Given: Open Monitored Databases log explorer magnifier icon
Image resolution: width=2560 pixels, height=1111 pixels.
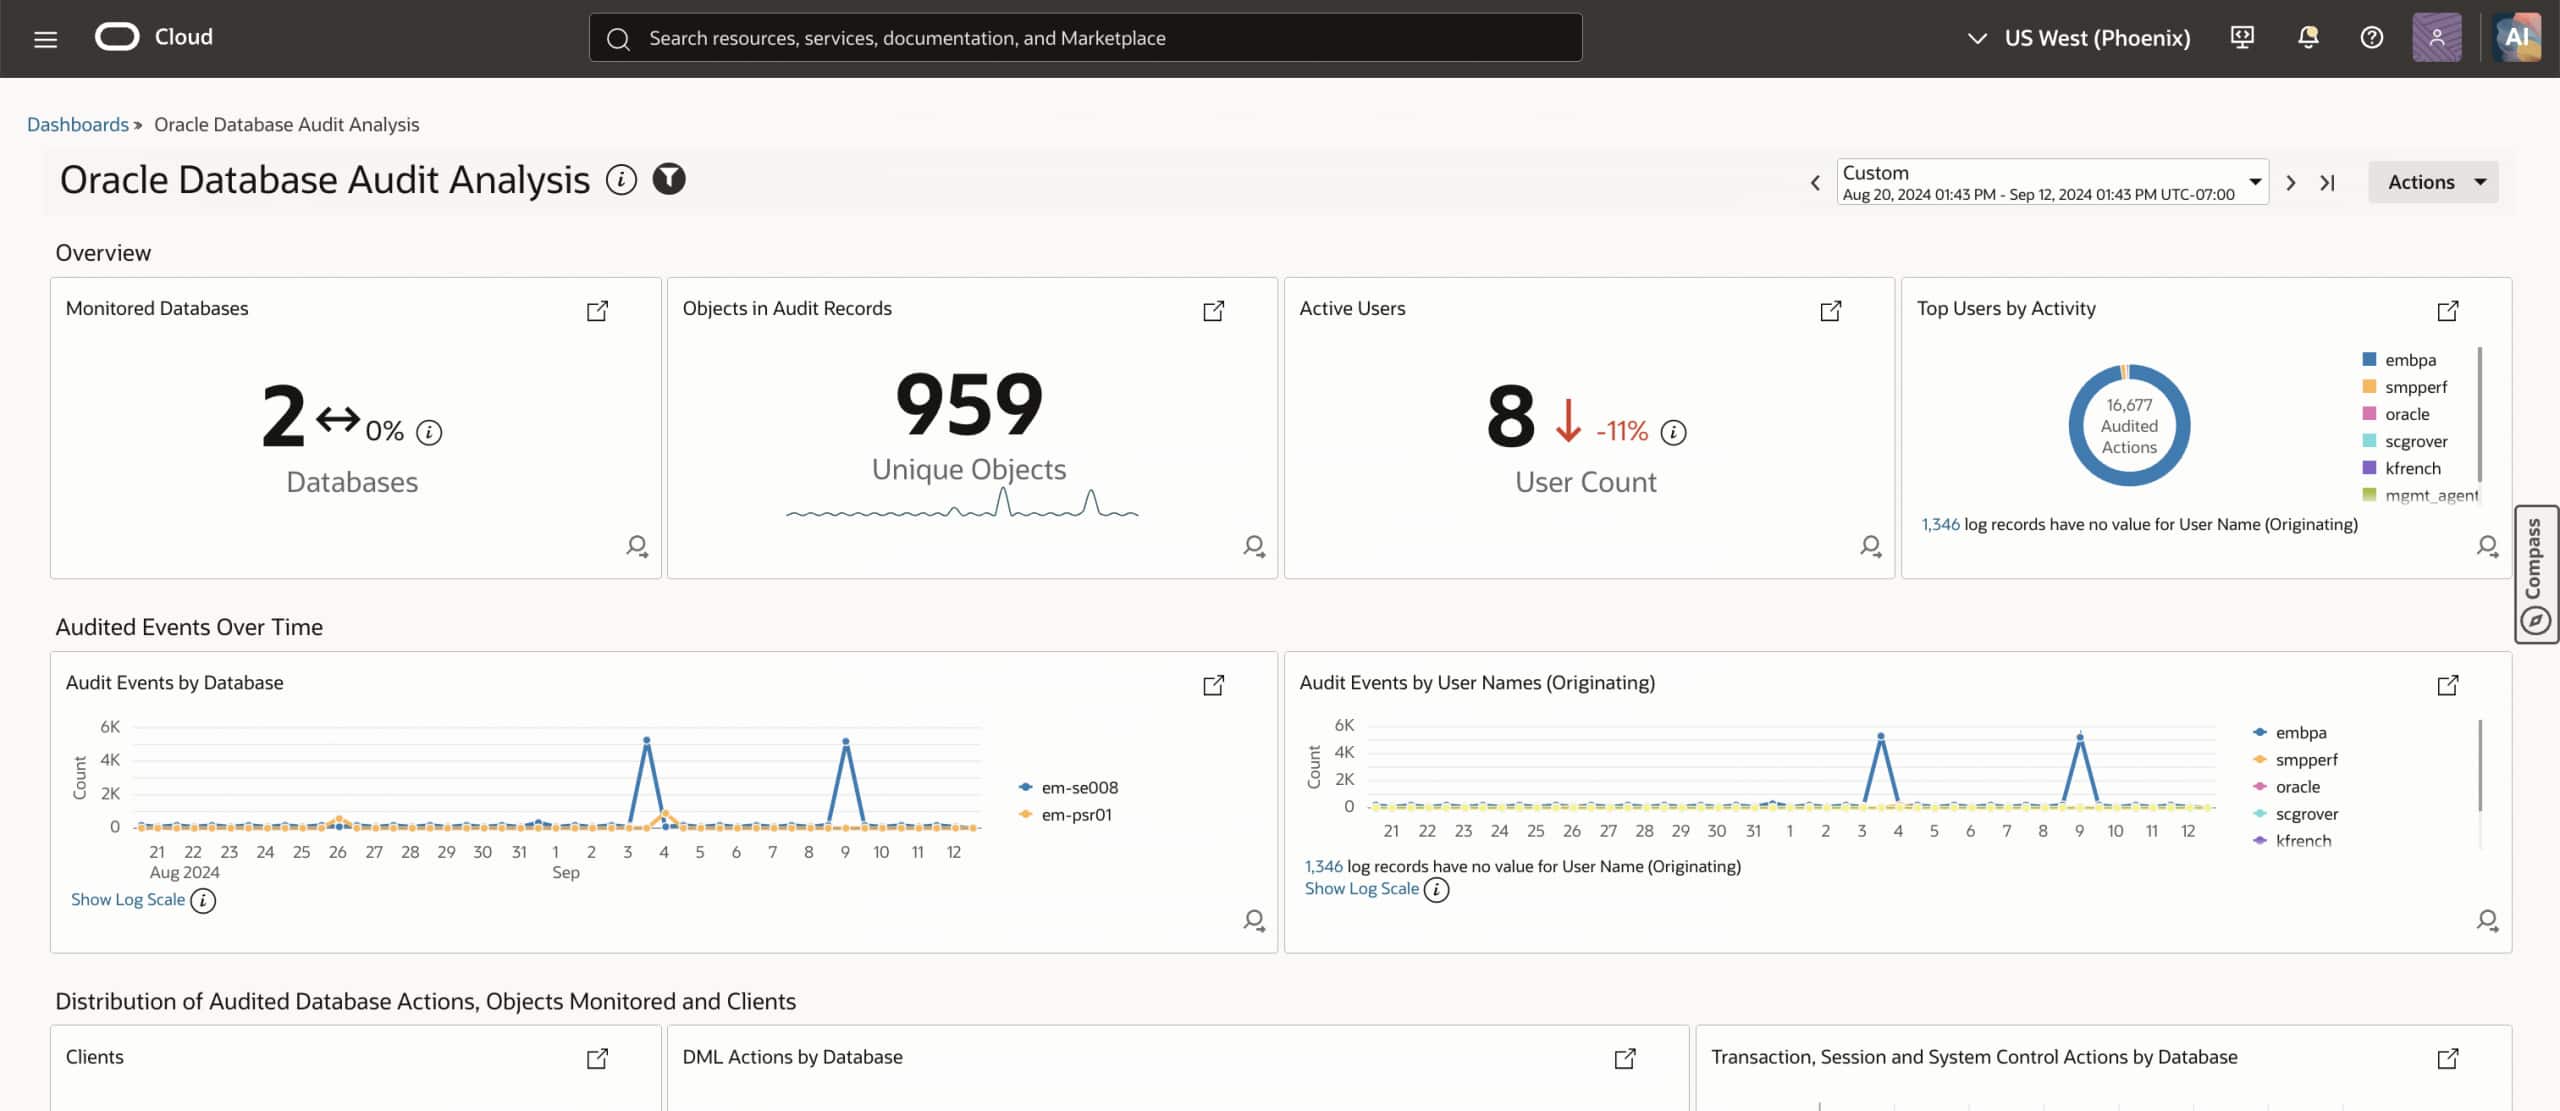Looking at the screenshot, I should tap(637, 546).
